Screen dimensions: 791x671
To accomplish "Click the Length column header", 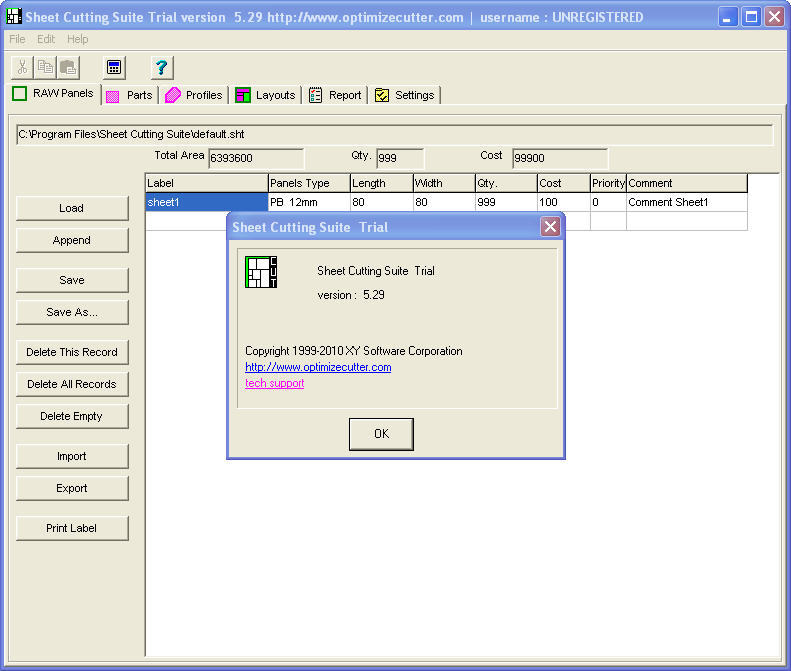I will [381, 183].
